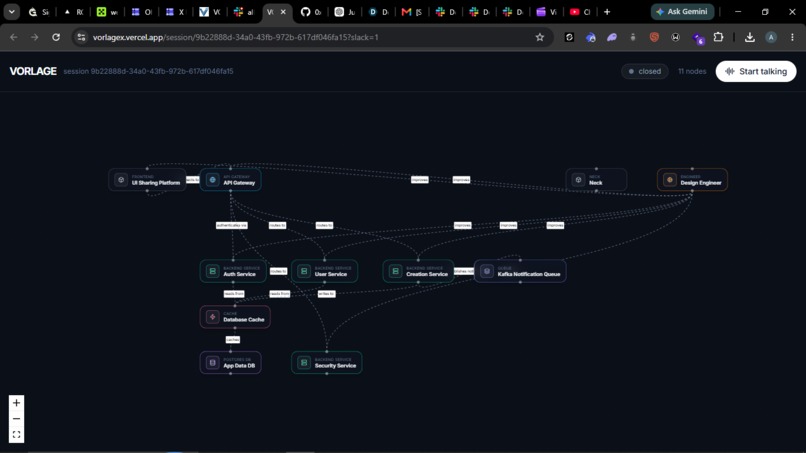Select the User Service node icon
This screenshot has height=453, width=806.
coord(304,271)
